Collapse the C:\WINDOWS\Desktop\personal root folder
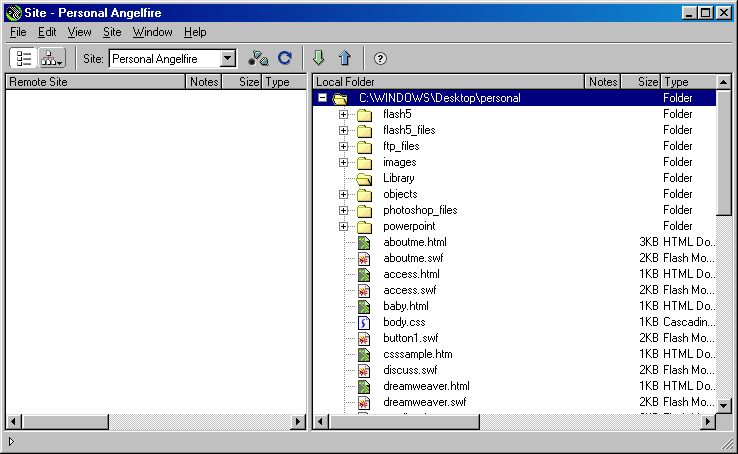The height and width of the screenshot is (454, 738). (x=322, y=98)
